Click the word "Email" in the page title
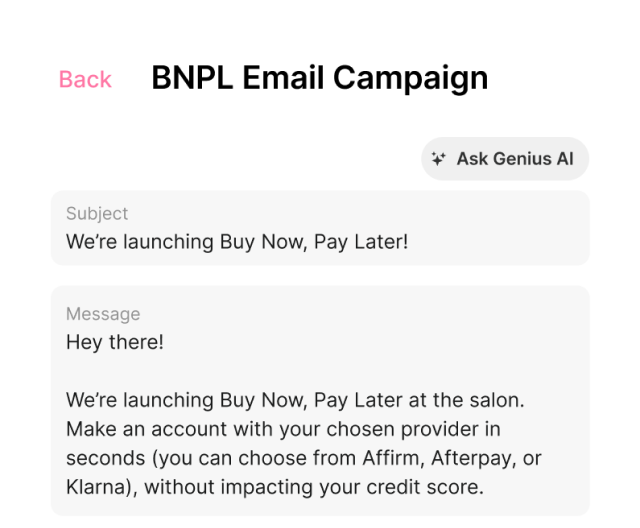 tap(281, 77)
